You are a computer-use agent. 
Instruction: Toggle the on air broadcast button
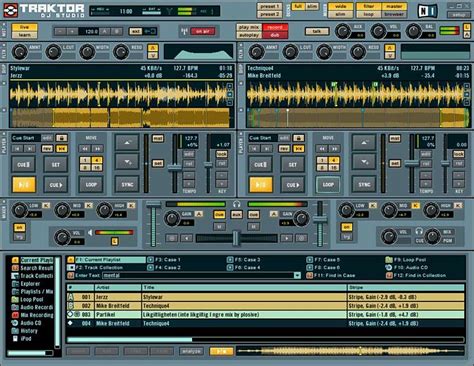[203, 31]
